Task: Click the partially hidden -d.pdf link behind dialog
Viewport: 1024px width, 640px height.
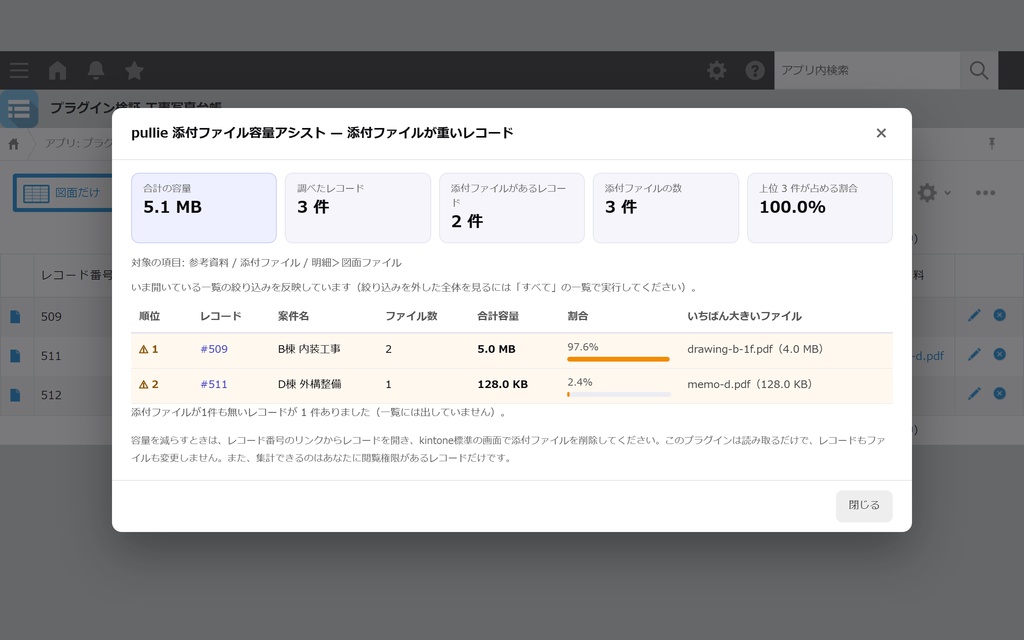Action: coord(928,356)
